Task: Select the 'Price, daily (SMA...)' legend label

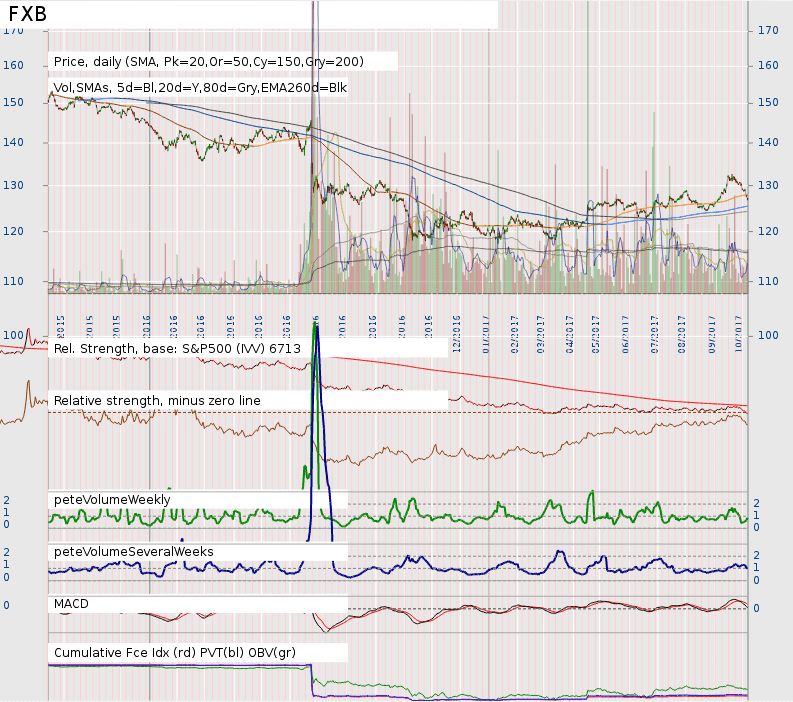Action: 209,62
